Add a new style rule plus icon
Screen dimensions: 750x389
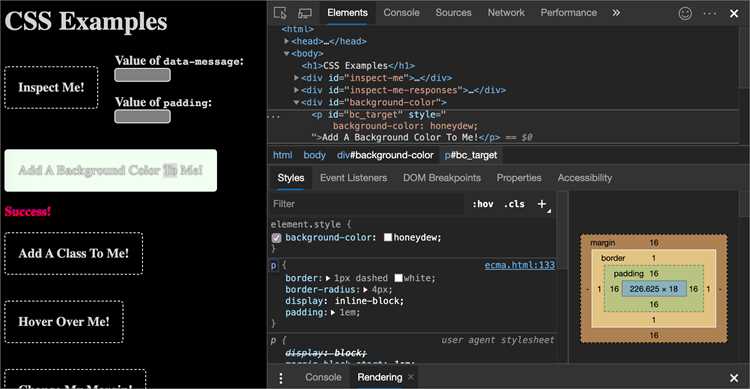pos(542,204)
